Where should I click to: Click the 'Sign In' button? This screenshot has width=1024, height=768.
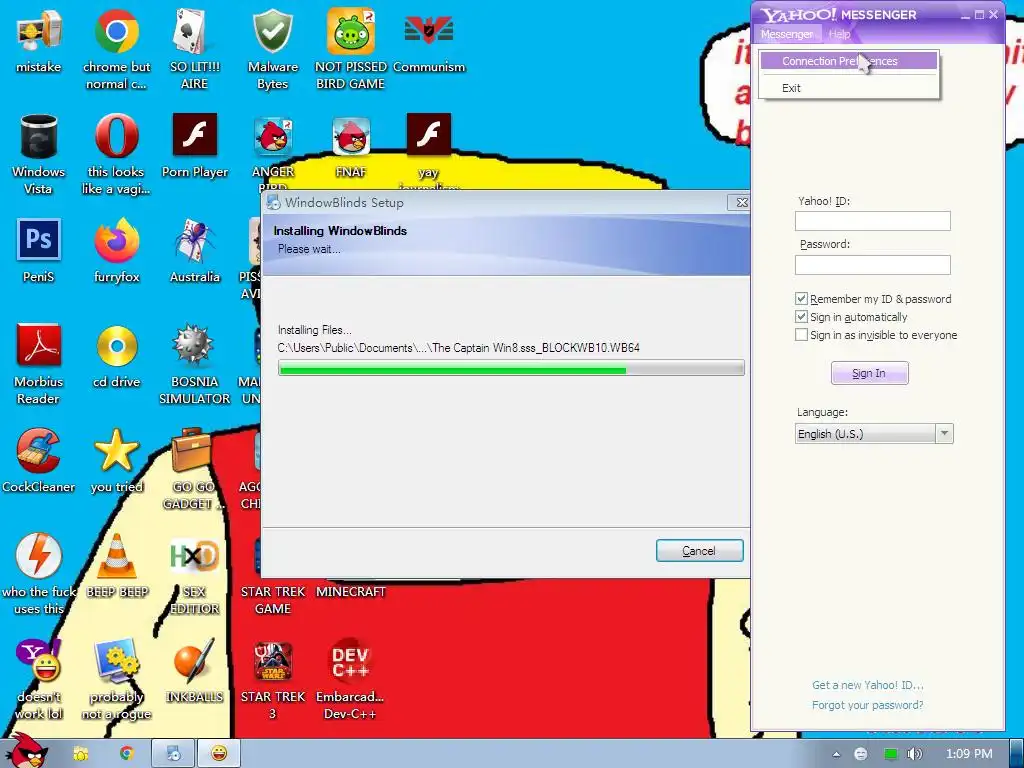869,373
